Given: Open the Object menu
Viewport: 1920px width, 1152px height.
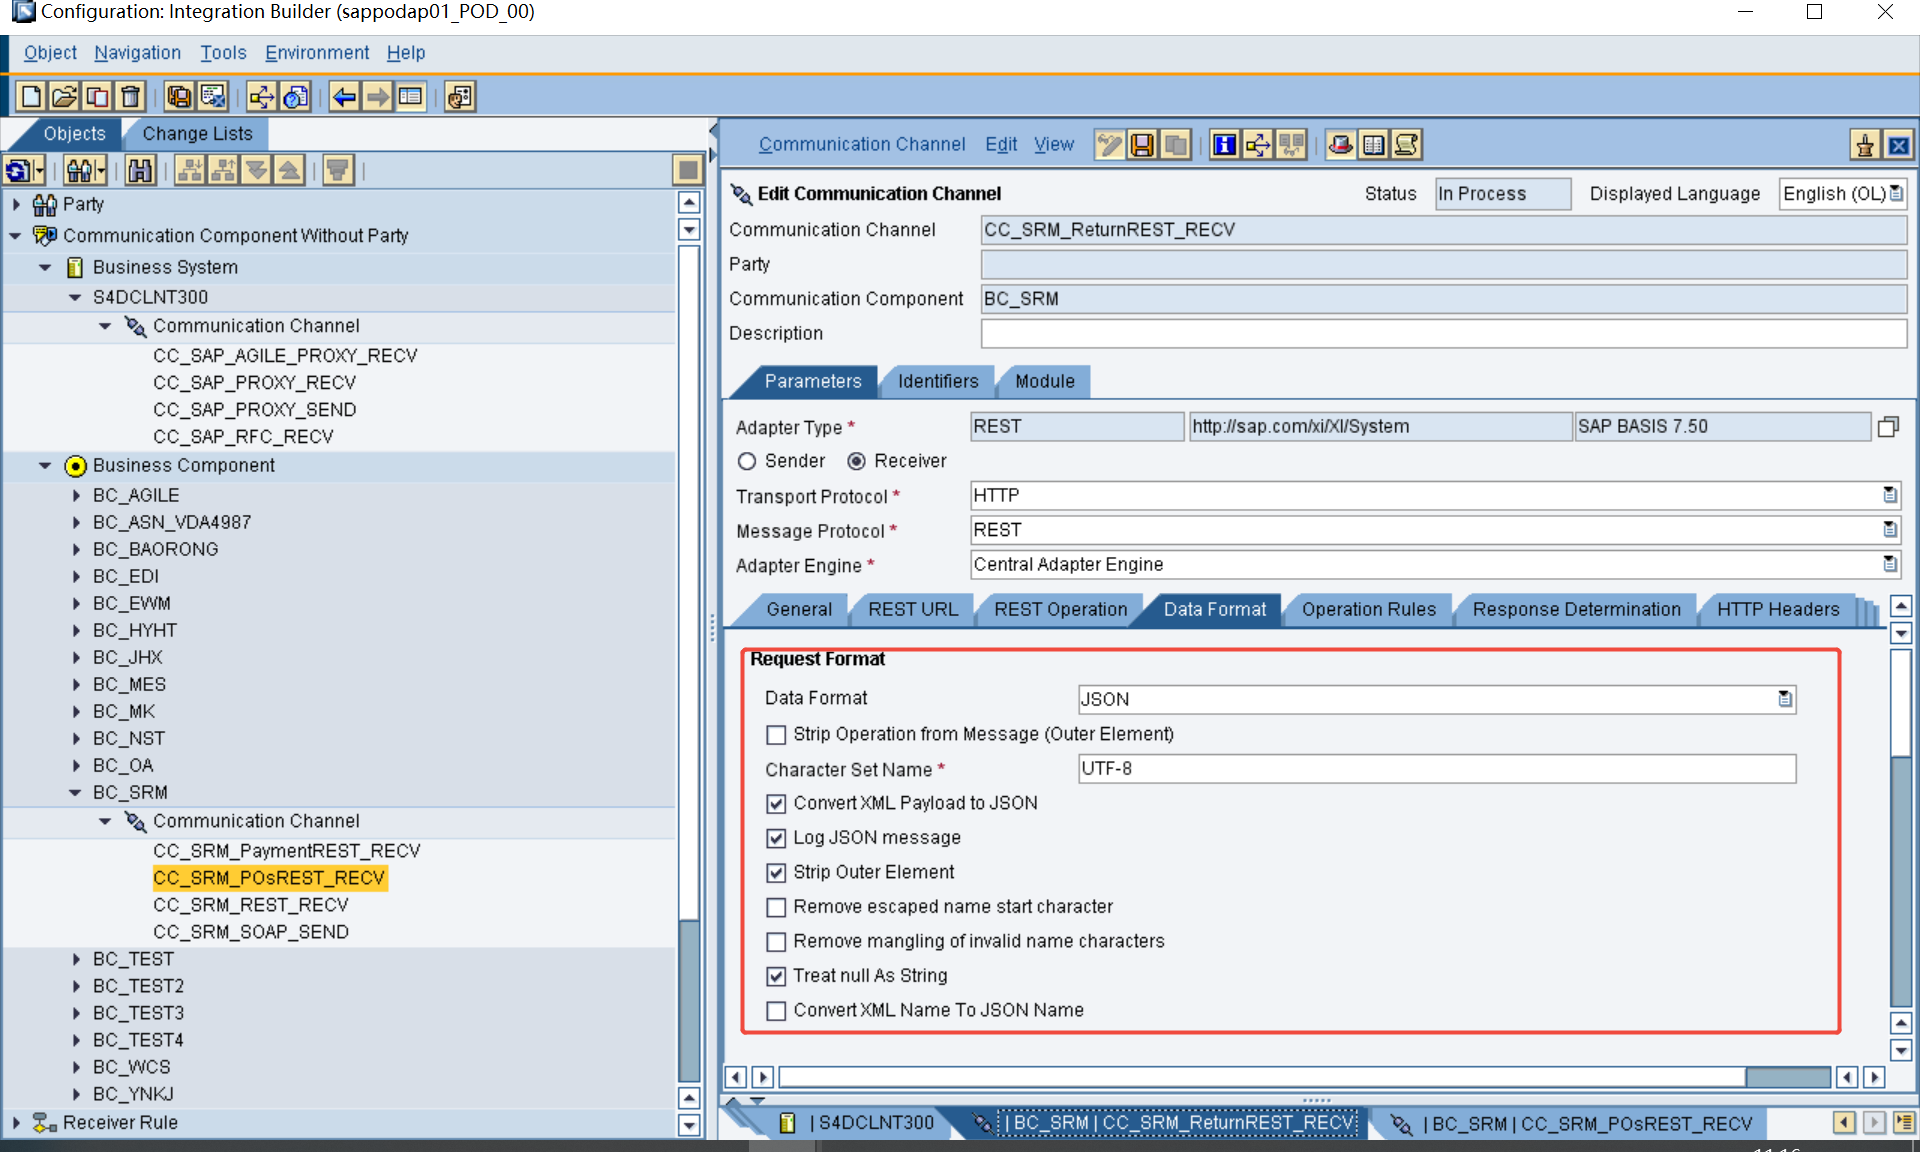Looking at the screenshot, I should [x=50, y=53].
